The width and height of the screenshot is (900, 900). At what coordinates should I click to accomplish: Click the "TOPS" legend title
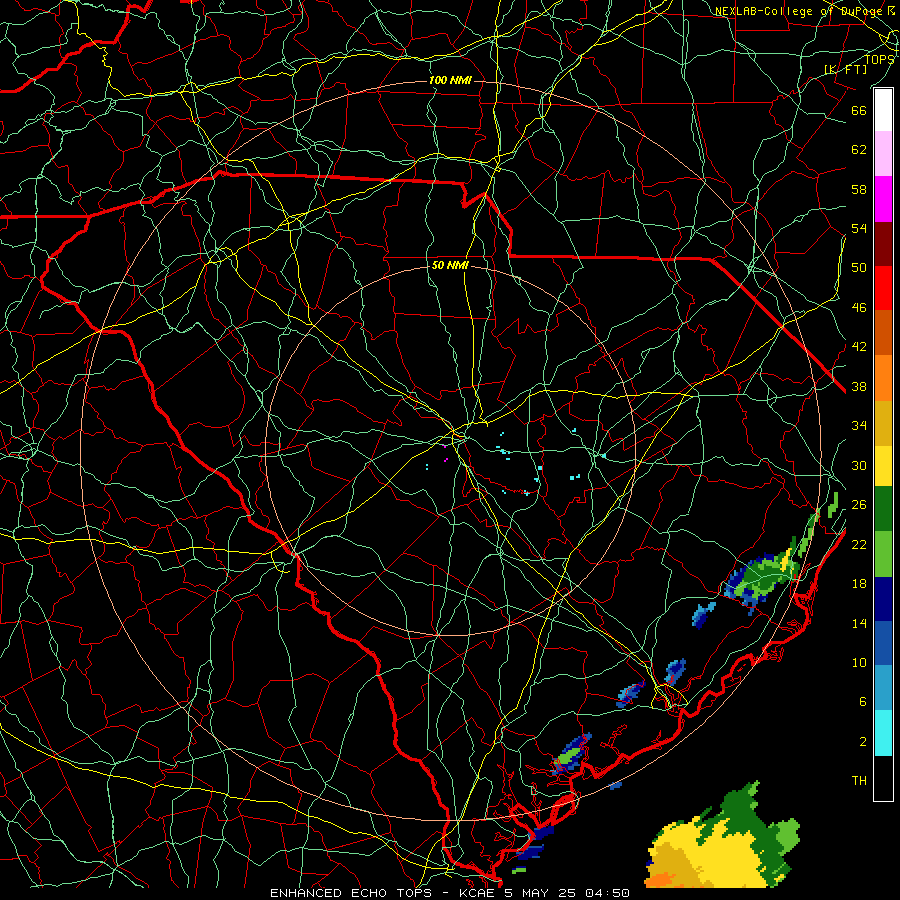tap(879, 59)
